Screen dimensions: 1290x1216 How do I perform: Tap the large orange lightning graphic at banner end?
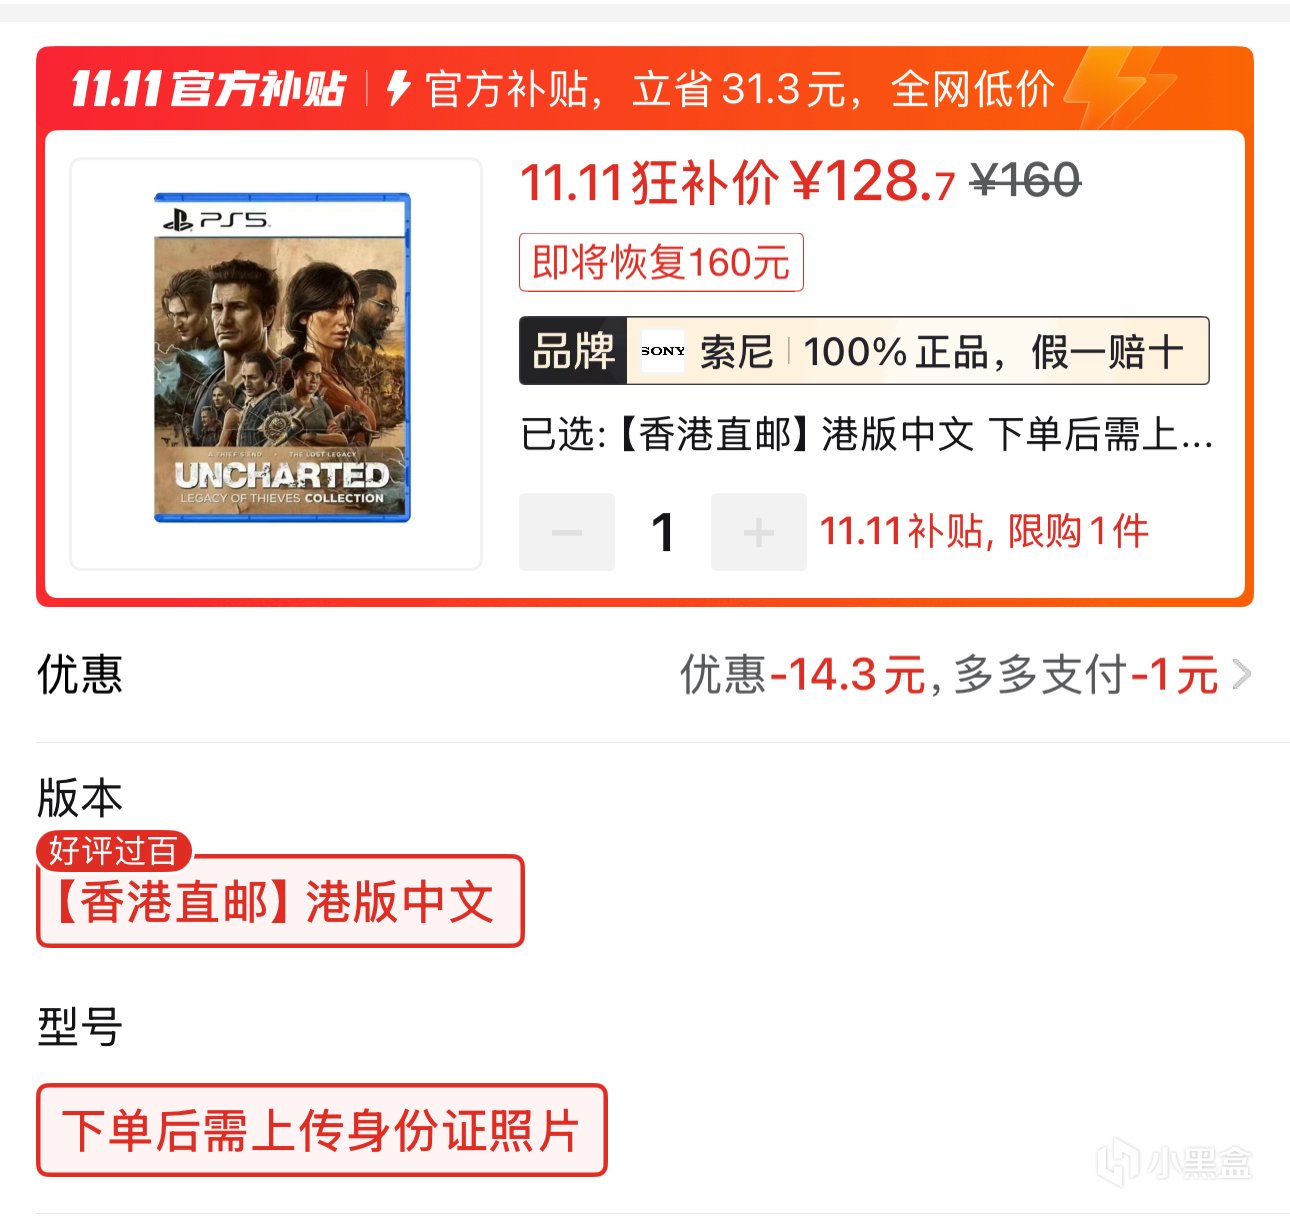coord(1120,88)
